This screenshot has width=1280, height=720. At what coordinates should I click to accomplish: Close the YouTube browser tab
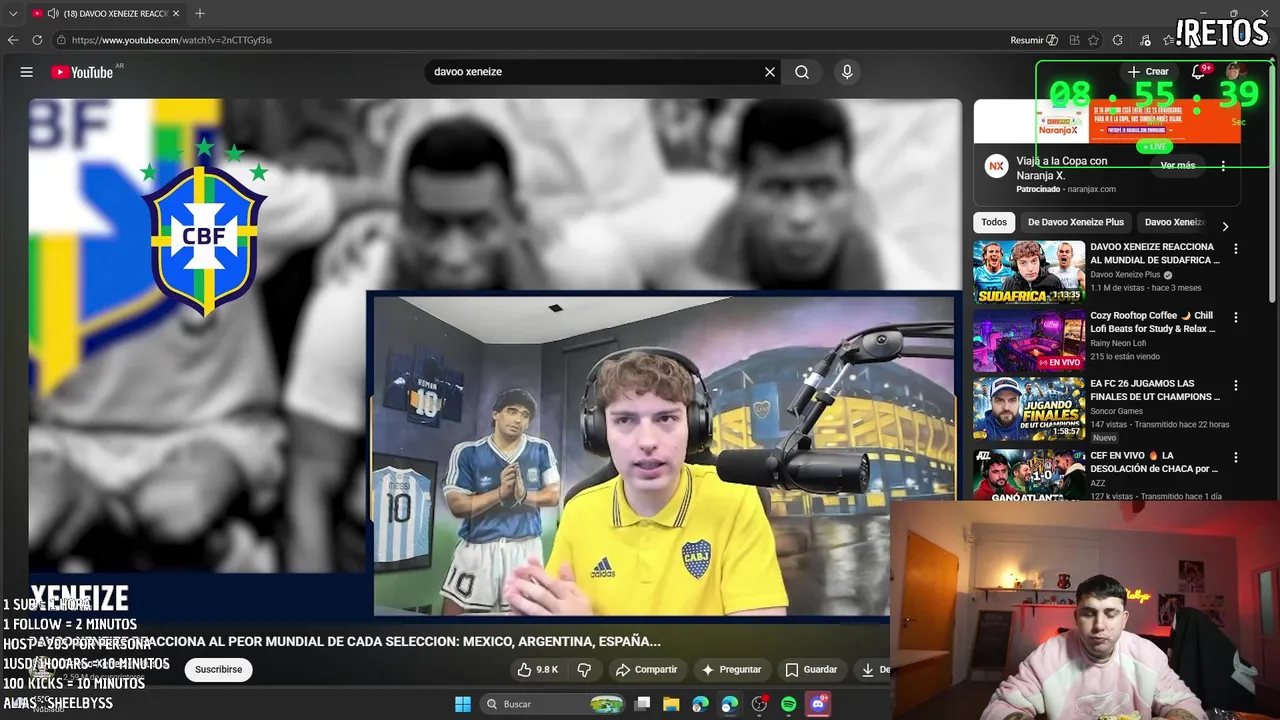(x=176, y=13)
